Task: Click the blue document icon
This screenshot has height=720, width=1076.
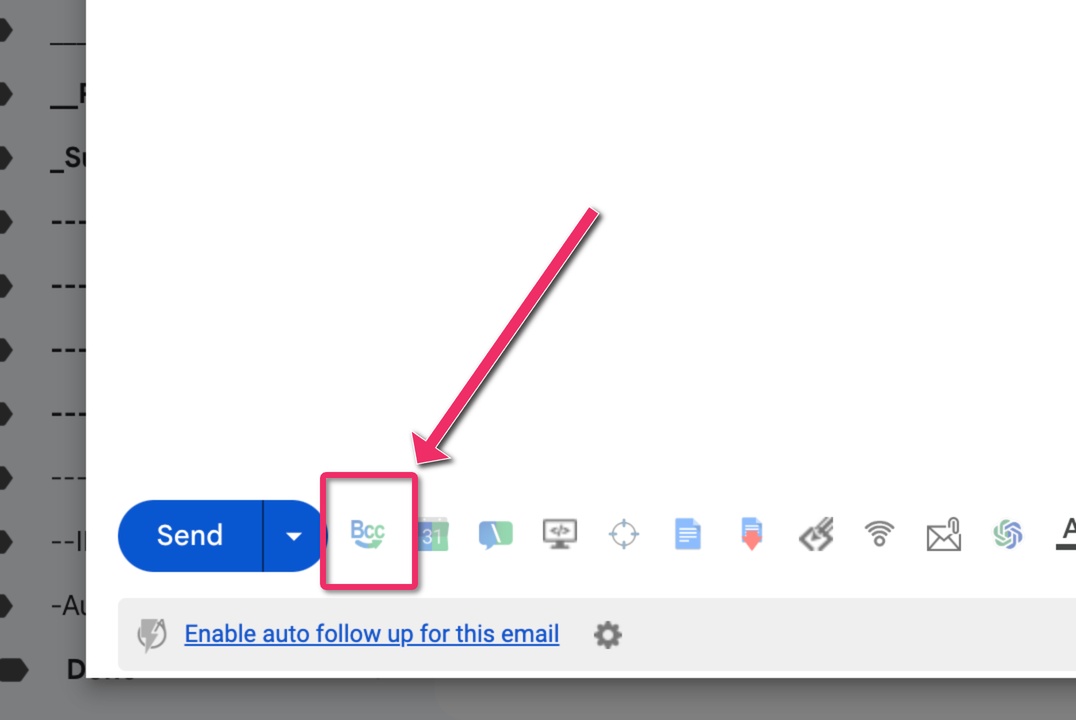Action: pyautogui.click(x=688, y=534)
